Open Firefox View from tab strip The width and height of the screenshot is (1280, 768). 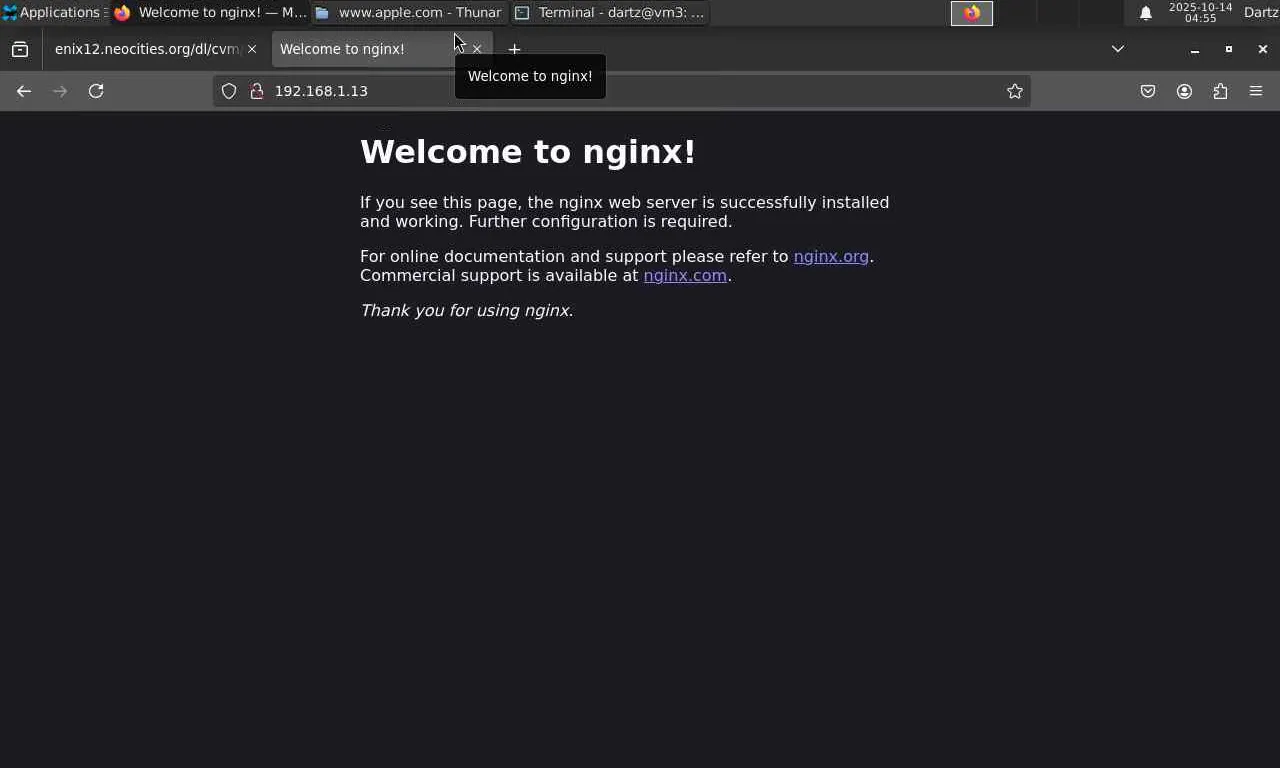click(20, 49)
